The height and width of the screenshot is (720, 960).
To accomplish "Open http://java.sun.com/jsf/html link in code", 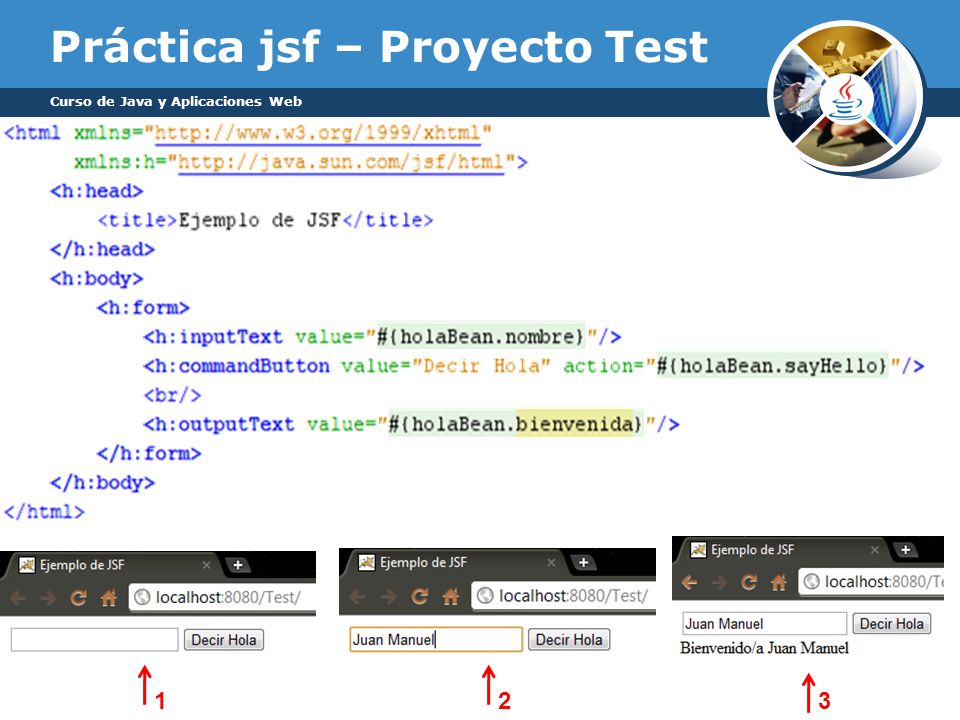I will (341, 162).
